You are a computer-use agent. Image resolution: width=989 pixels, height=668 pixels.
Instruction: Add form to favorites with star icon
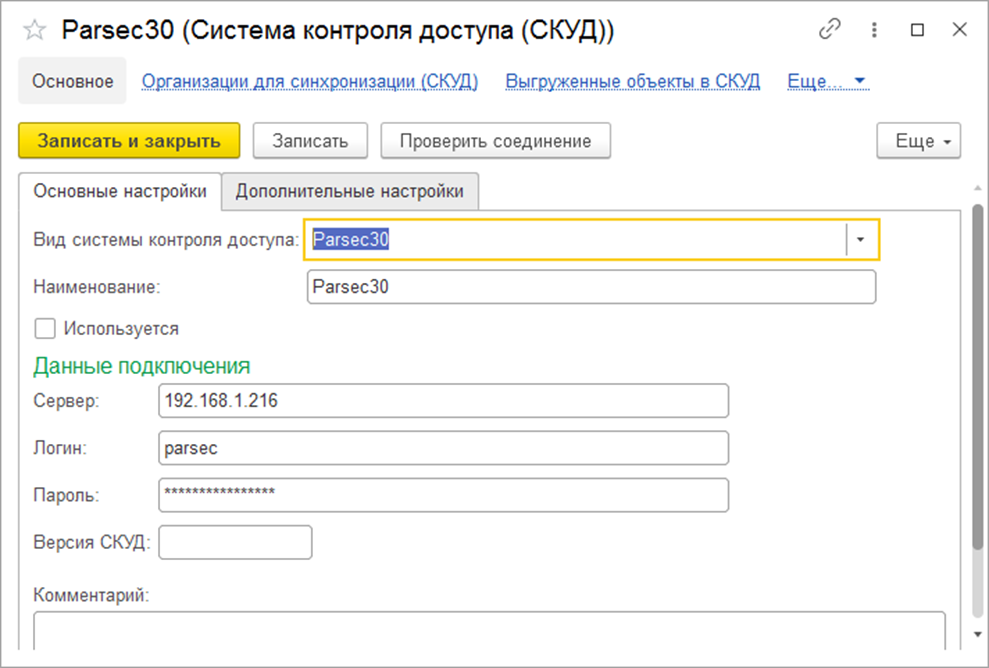[34, 31]
